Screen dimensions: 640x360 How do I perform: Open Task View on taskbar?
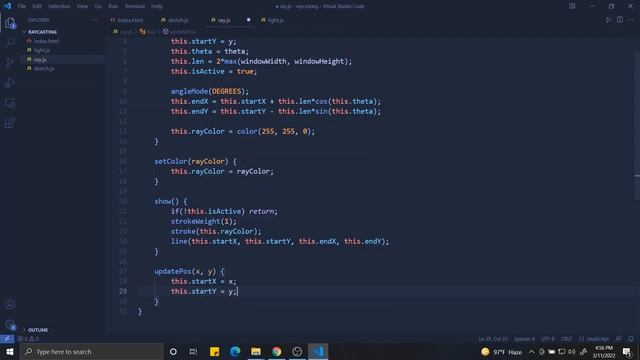(x=193, y=351)
